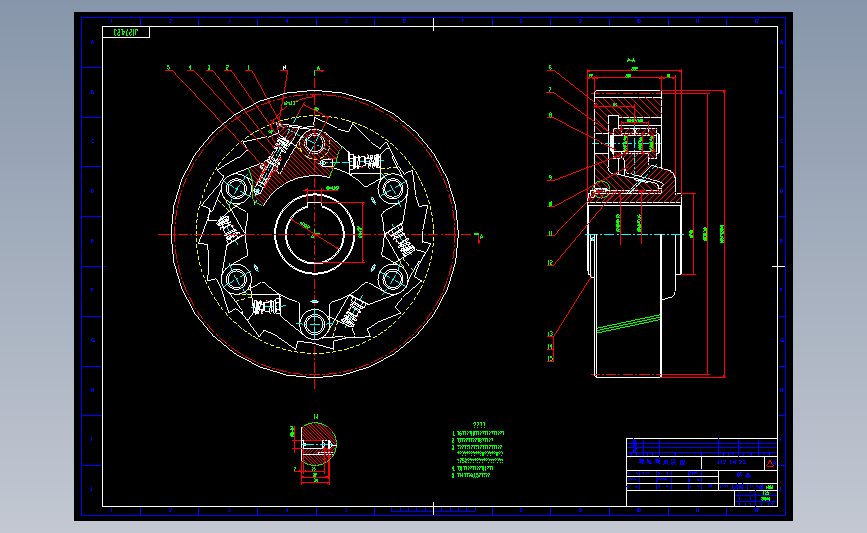This screenshot has width=867, height=533.
Task: Select part balloon number 3 in front view
Action: pos(209,68)
